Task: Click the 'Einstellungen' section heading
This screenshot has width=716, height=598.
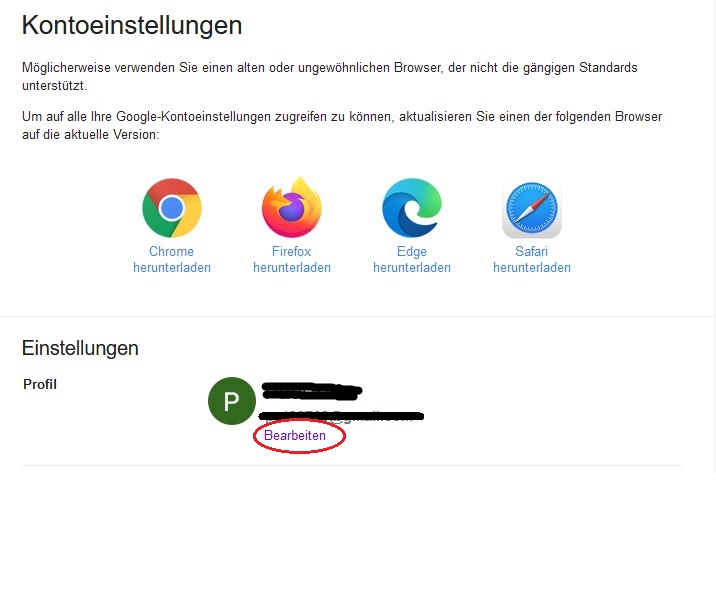Action: pyautogui.click(x=80, y=348)
